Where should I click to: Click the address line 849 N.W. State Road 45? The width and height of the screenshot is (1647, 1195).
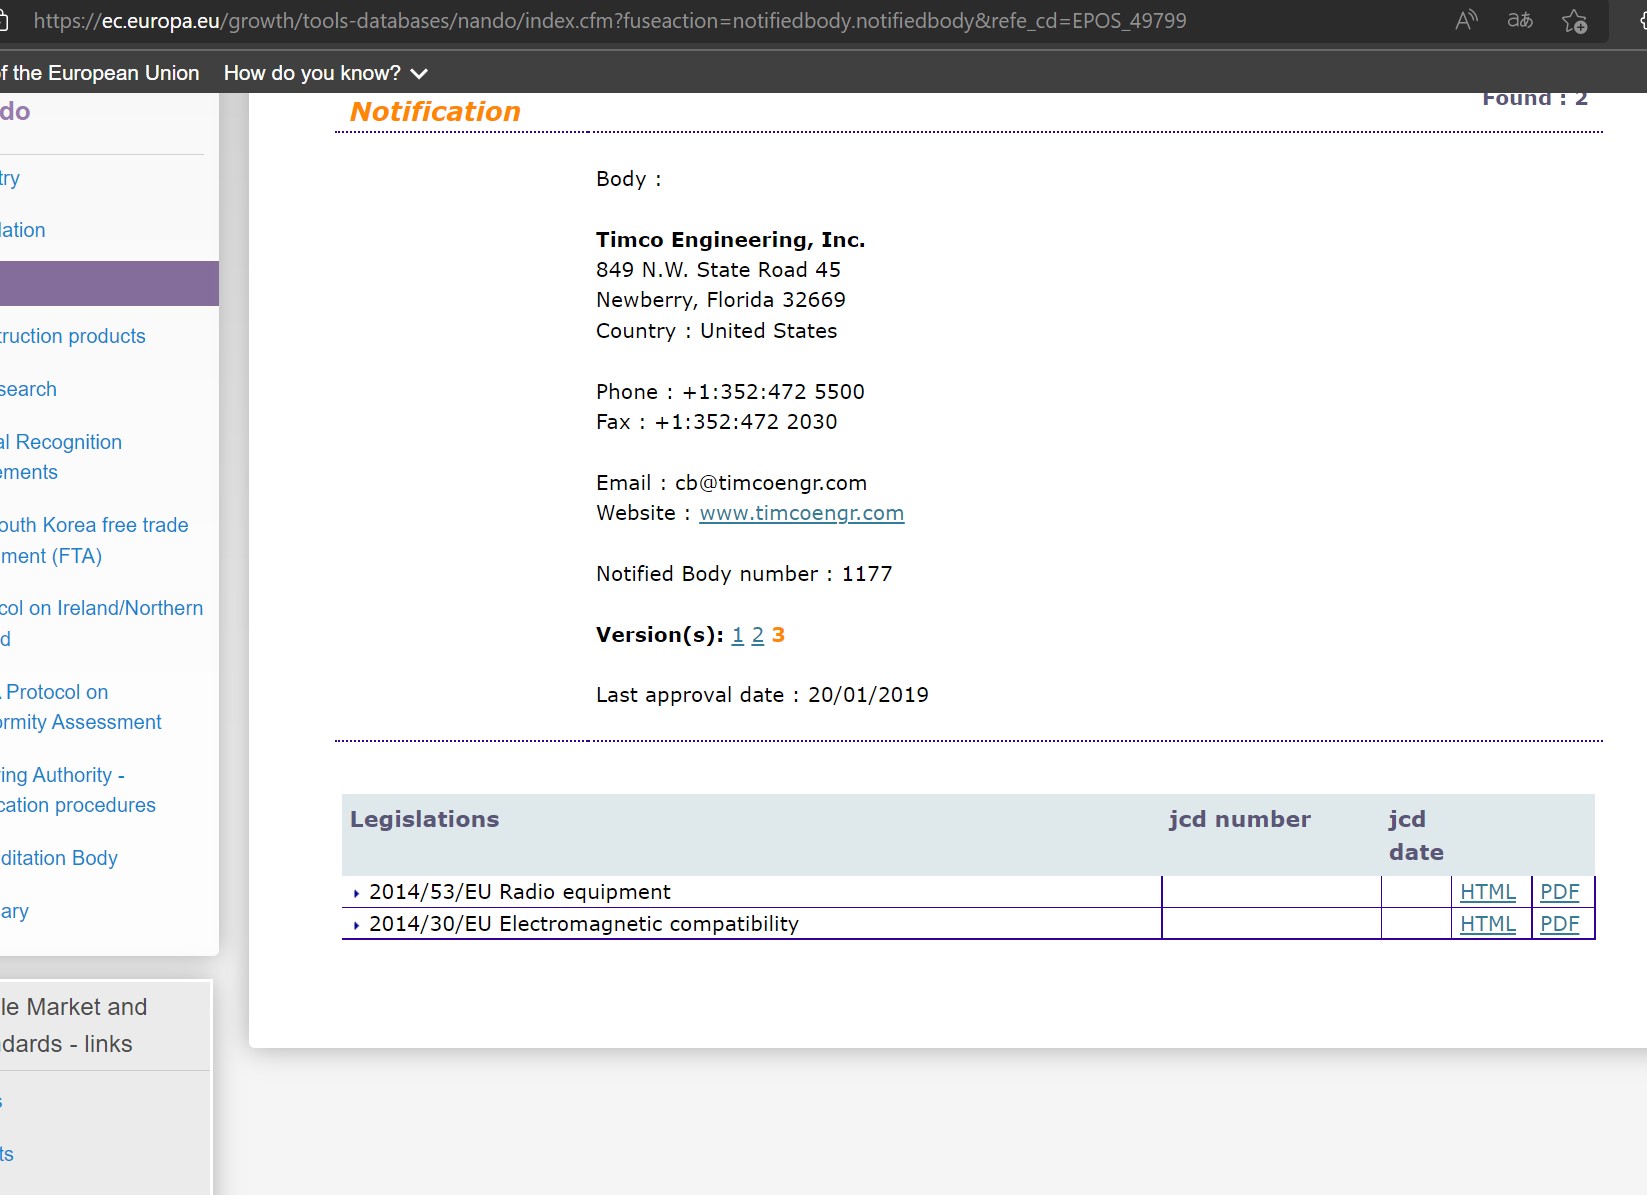click(x=718, y=270)
